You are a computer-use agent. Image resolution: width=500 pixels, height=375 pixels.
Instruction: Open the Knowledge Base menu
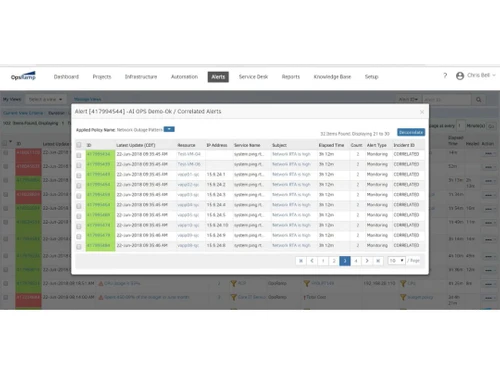pos(332,77)
